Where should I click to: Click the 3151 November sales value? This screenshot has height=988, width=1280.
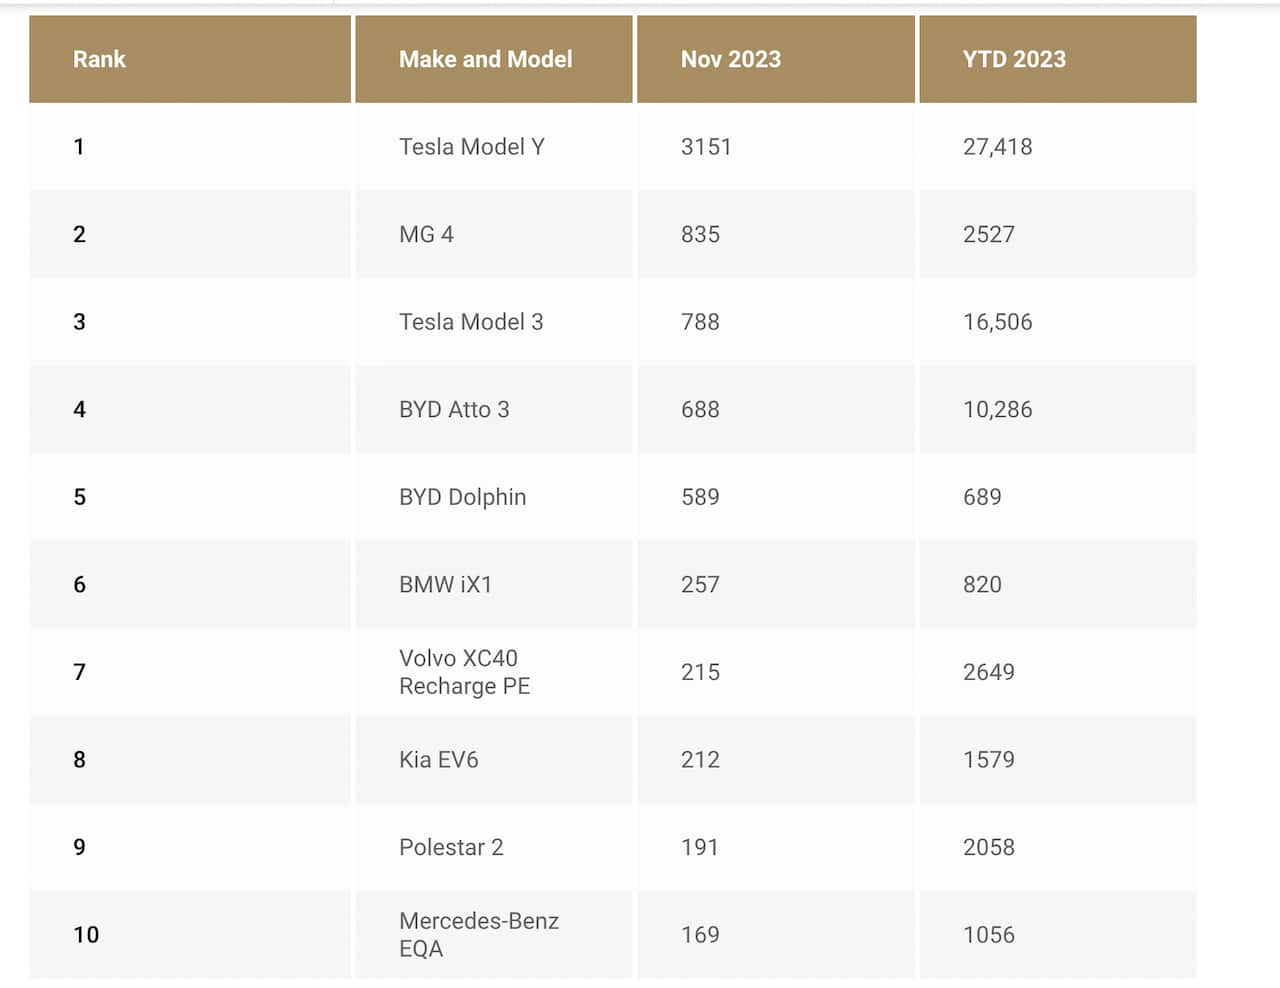(706, 147)
